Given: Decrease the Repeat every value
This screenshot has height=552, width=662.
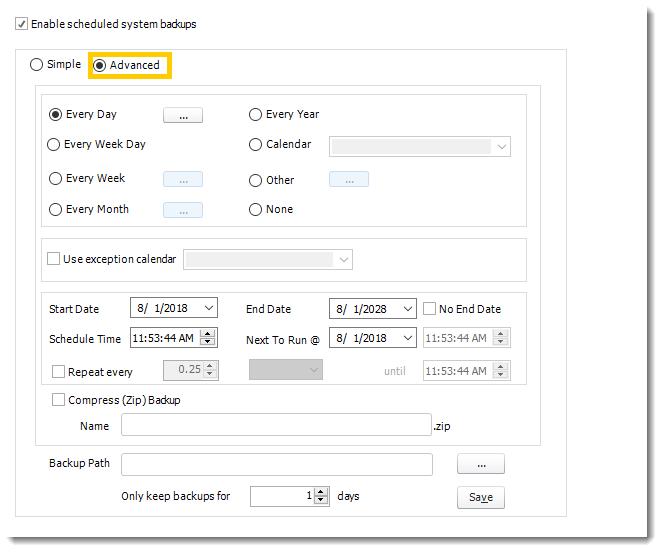Looking at the screenshot, I should tap(210, 374).
